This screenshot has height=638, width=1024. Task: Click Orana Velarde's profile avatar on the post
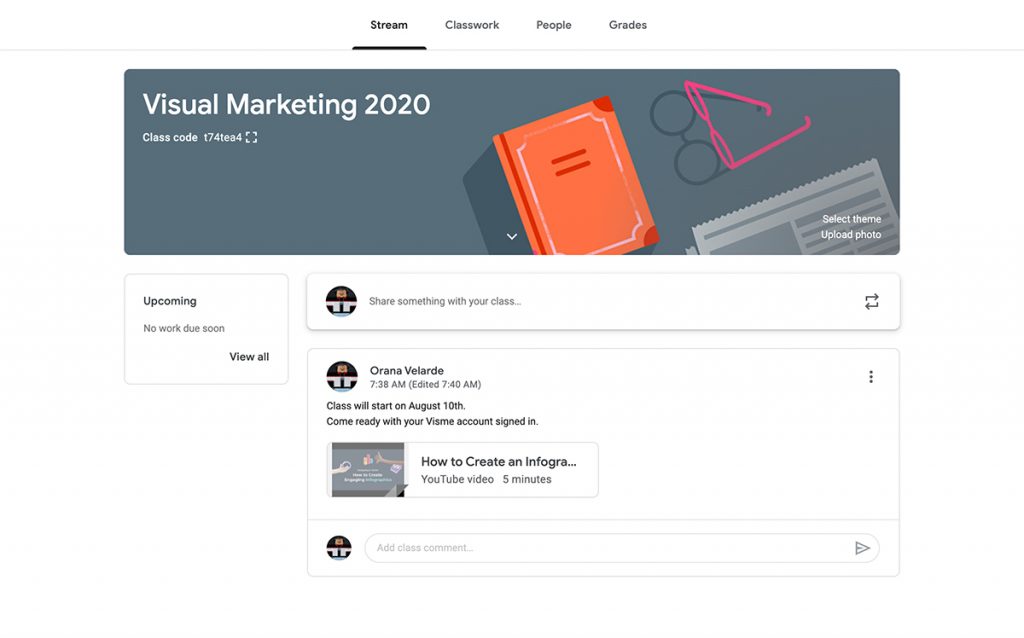[x=341, y=376]
